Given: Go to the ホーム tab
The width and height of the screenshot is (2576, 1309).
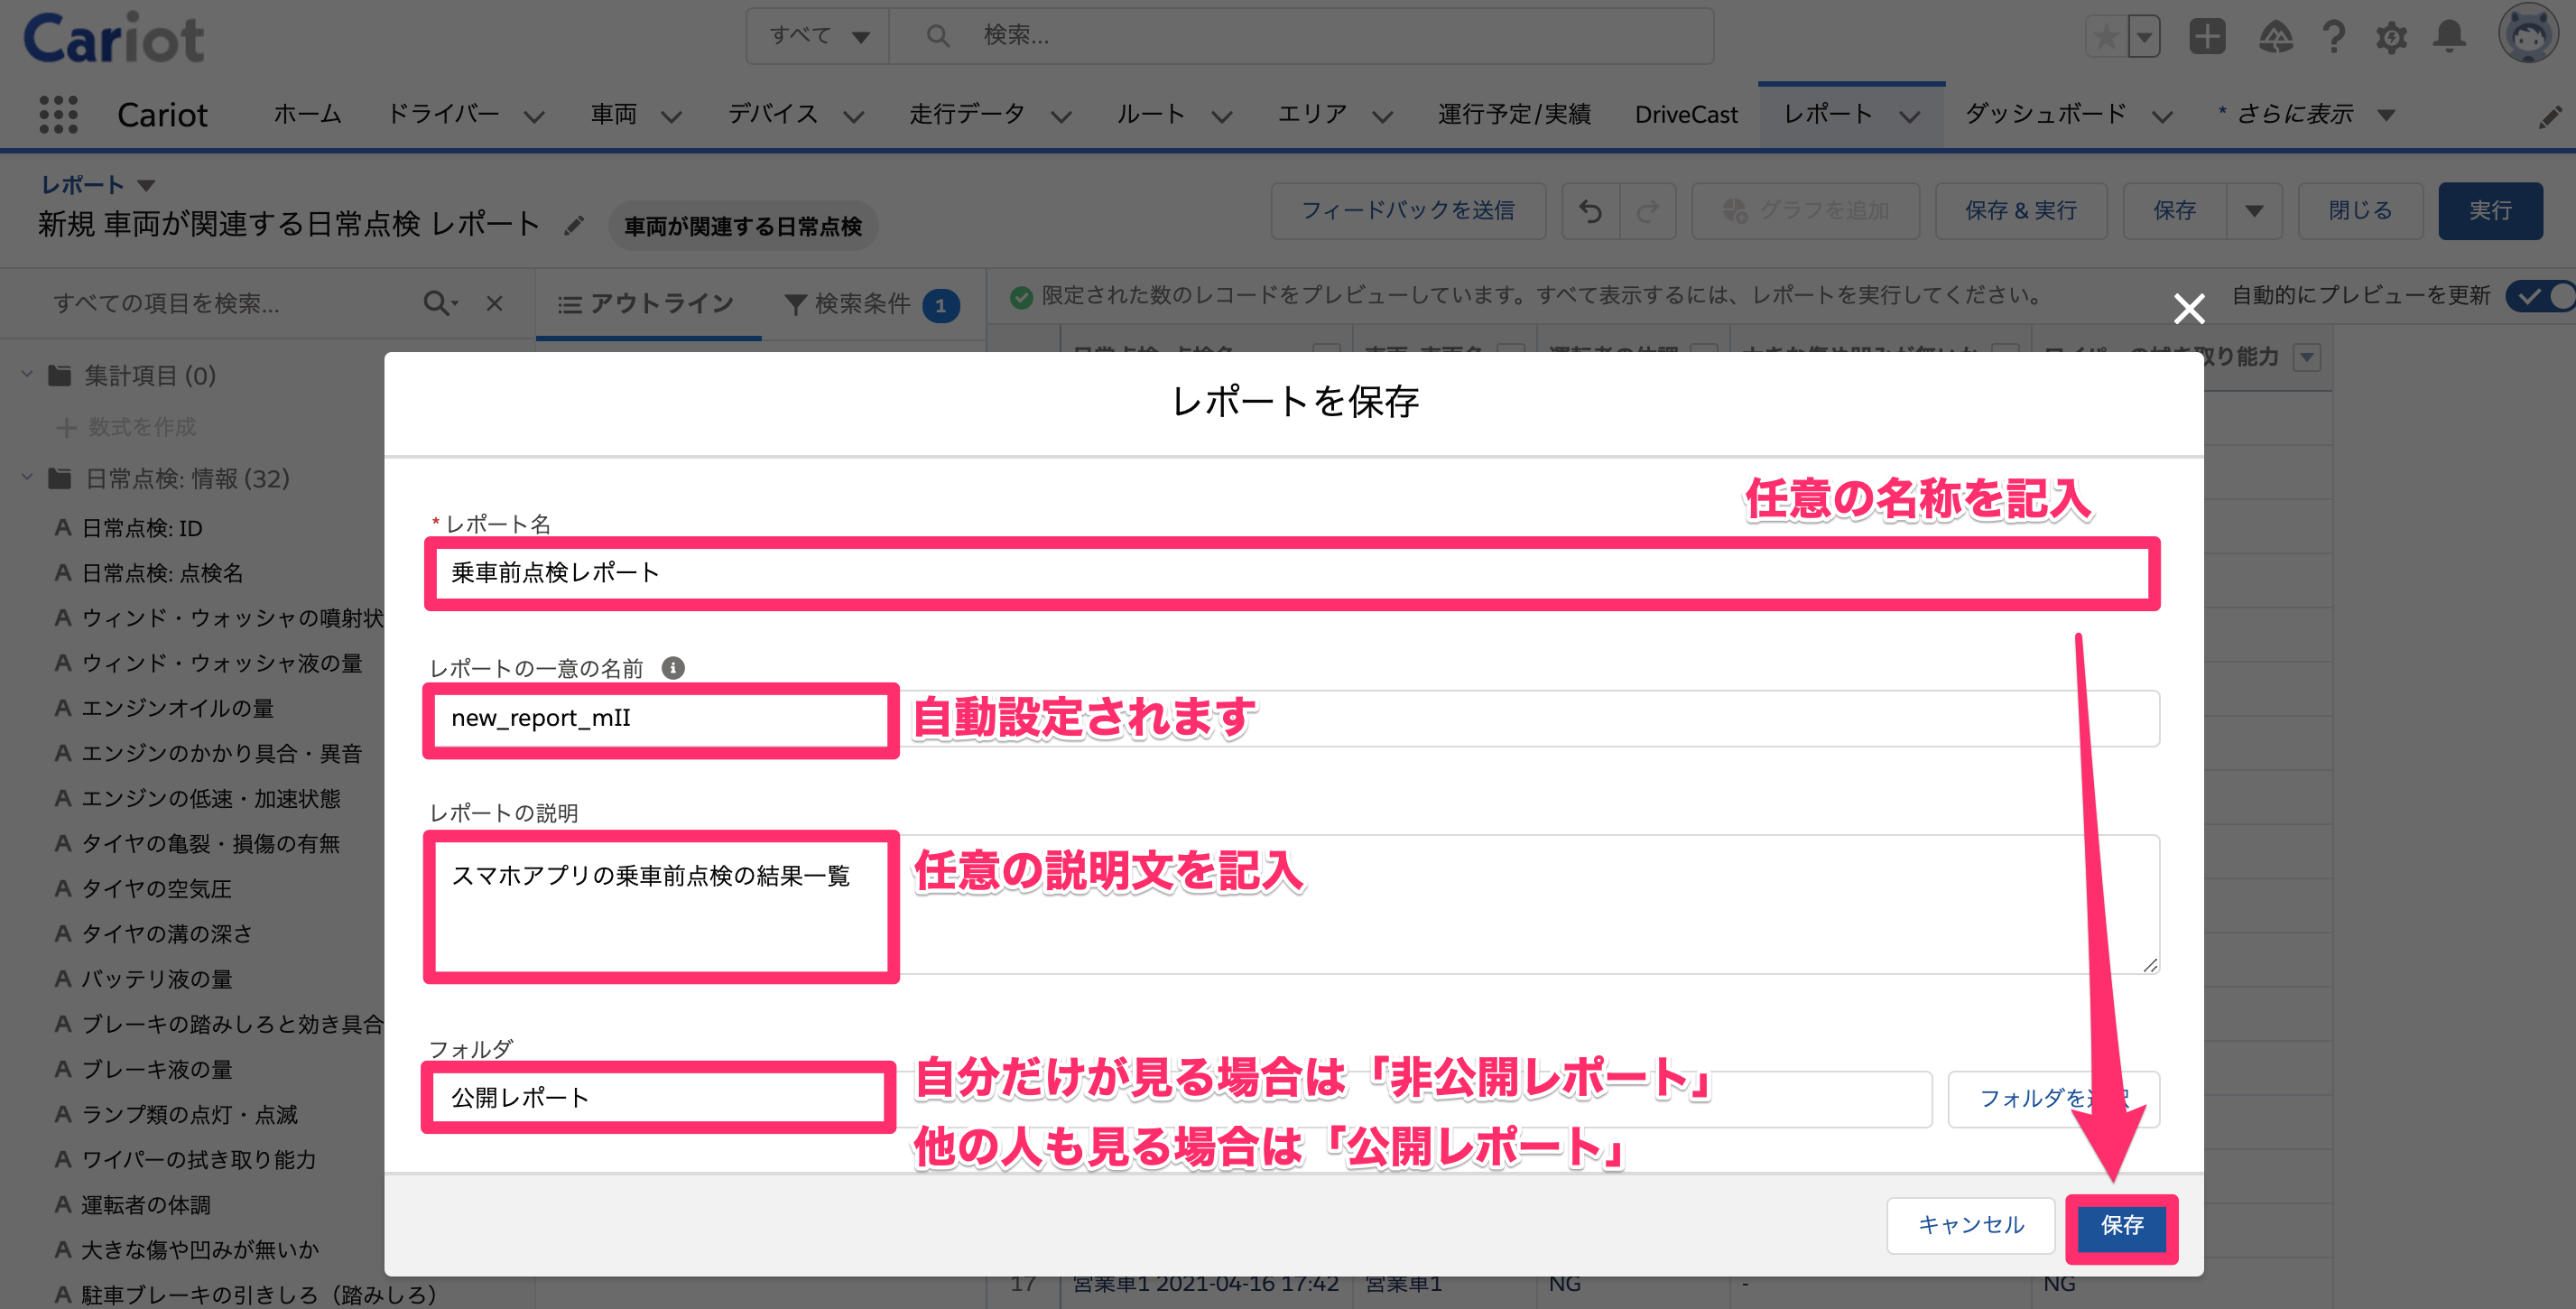Looking at the screenshot, I should point(308,115).
